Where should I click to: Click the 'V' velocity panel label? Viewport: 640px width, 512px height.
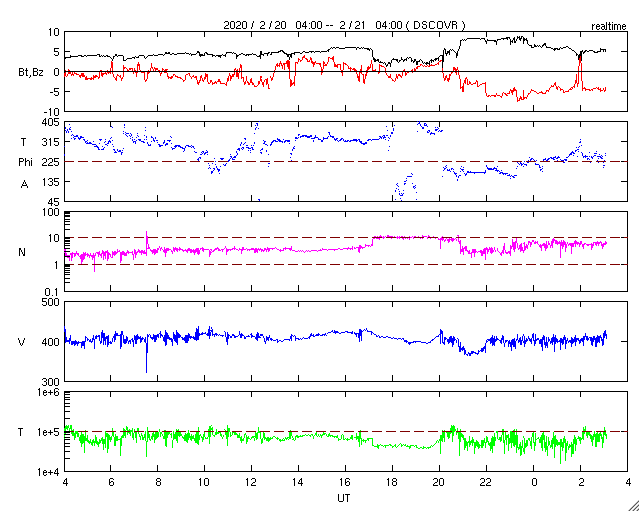point(22,342)
